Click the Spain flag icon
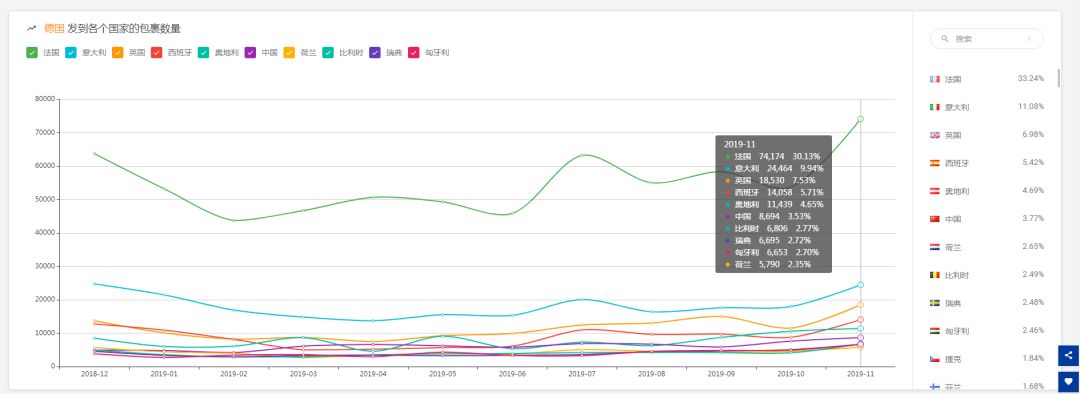 [935, 163]
